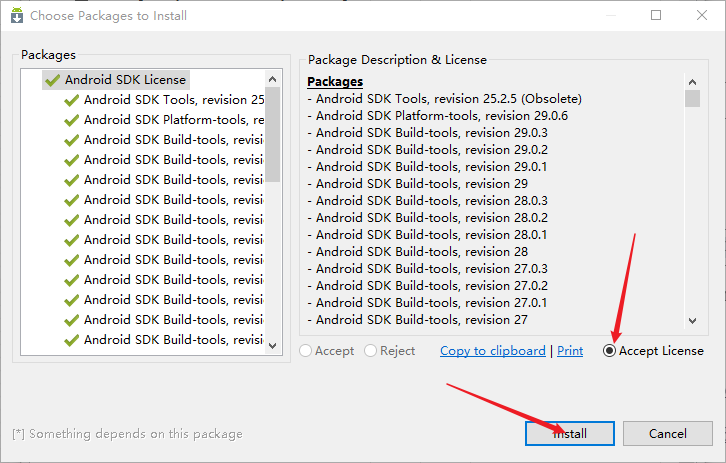Click the checkmark icon next to Android SDK Platform-tools
The width and height of the screenshot is (726, 463).
pos(71,120)
